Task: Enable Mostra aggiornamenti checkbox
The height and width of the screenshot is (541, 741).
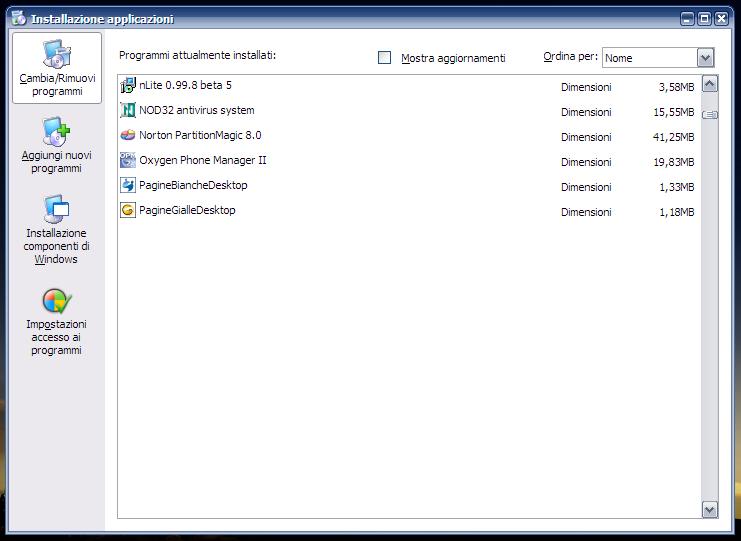Action: click(x=385, y=58)
